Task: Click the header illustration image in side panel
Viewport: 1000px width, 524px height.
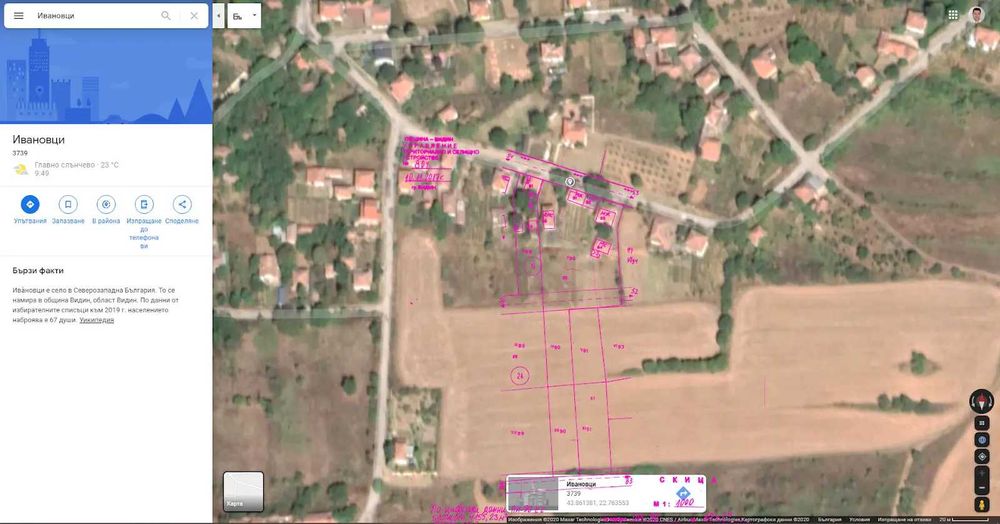Action: pyautogui.click(x=106, y=76)
